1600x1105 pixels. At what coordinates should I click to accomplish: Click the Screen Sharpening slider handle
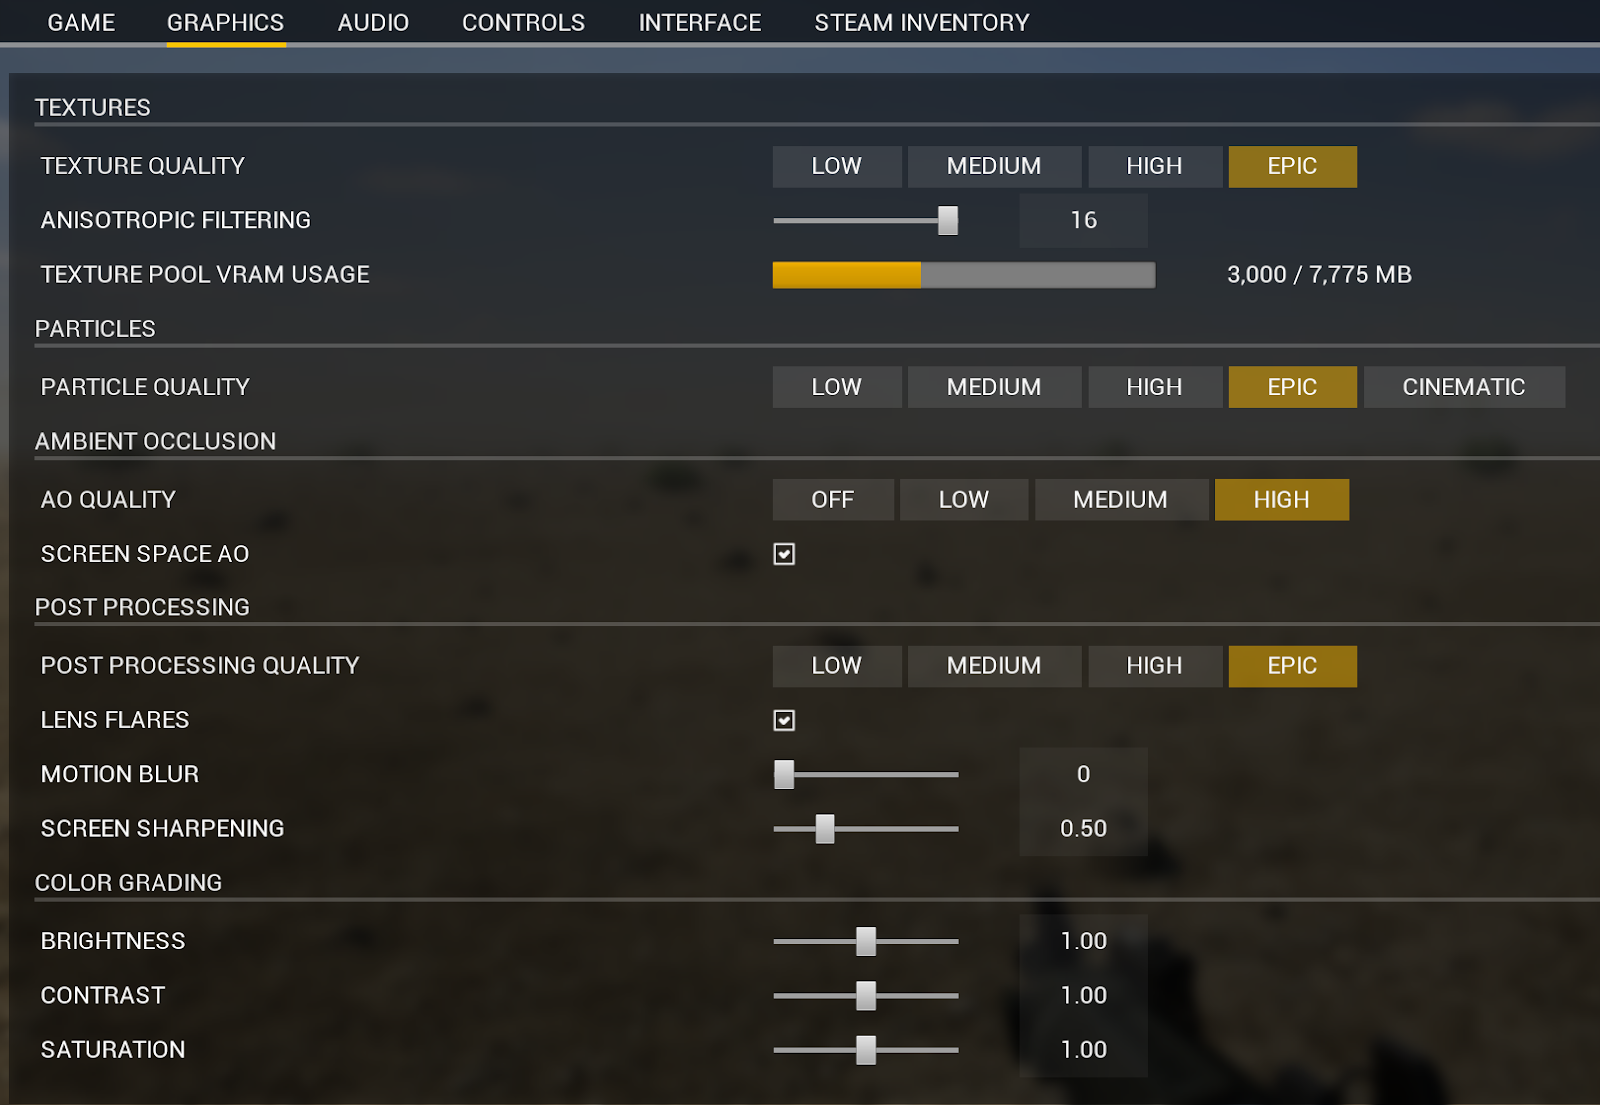825,829
